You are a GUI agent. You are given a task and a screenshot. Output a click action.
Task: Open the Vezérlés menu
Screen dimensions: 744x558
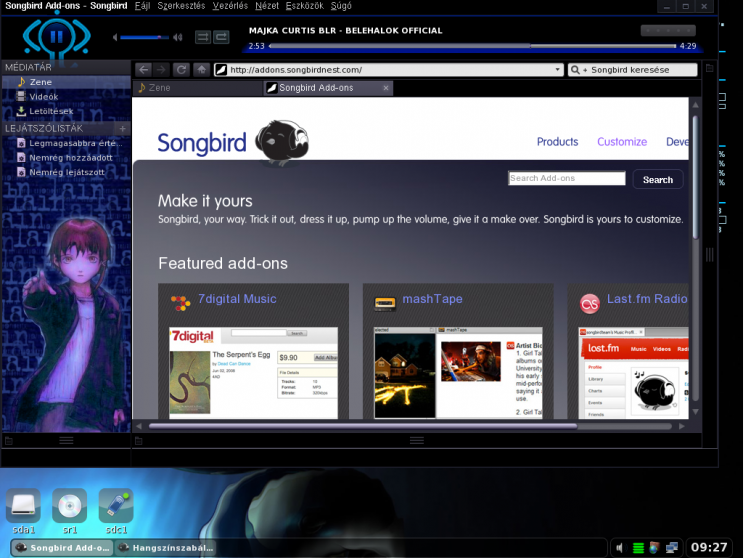(x=230, y=6)
